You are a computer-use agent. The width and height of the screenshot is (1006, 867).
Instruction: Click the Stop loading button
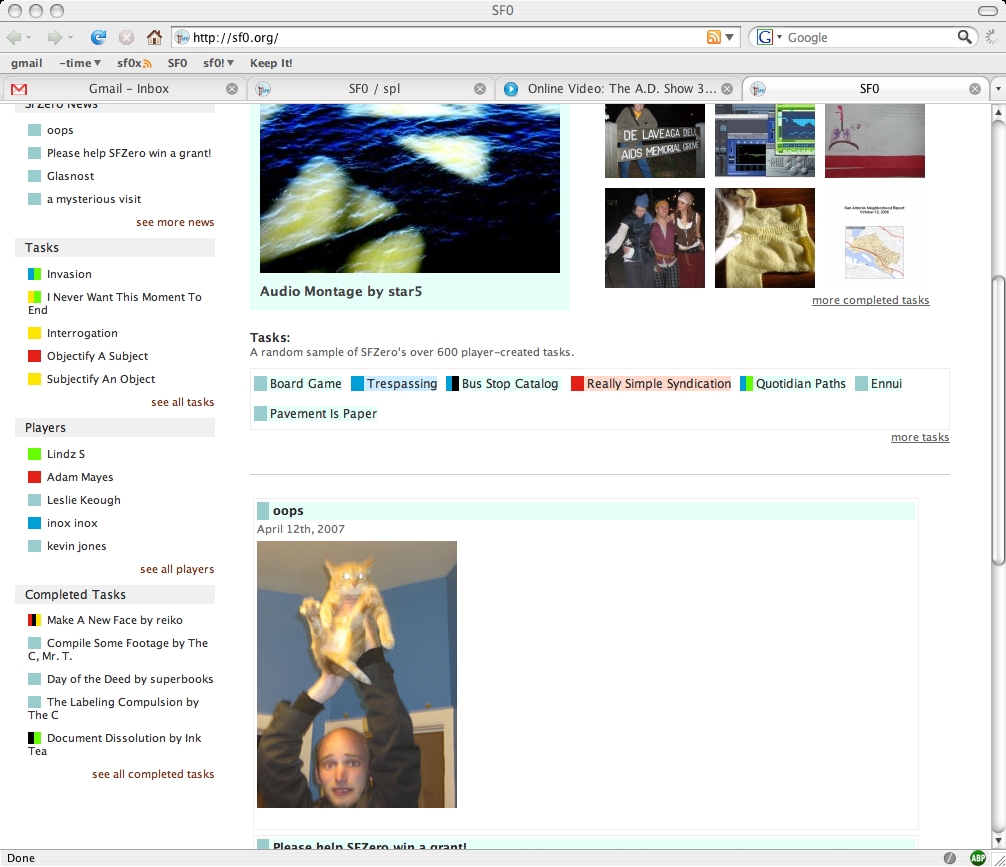coord(126,37)
